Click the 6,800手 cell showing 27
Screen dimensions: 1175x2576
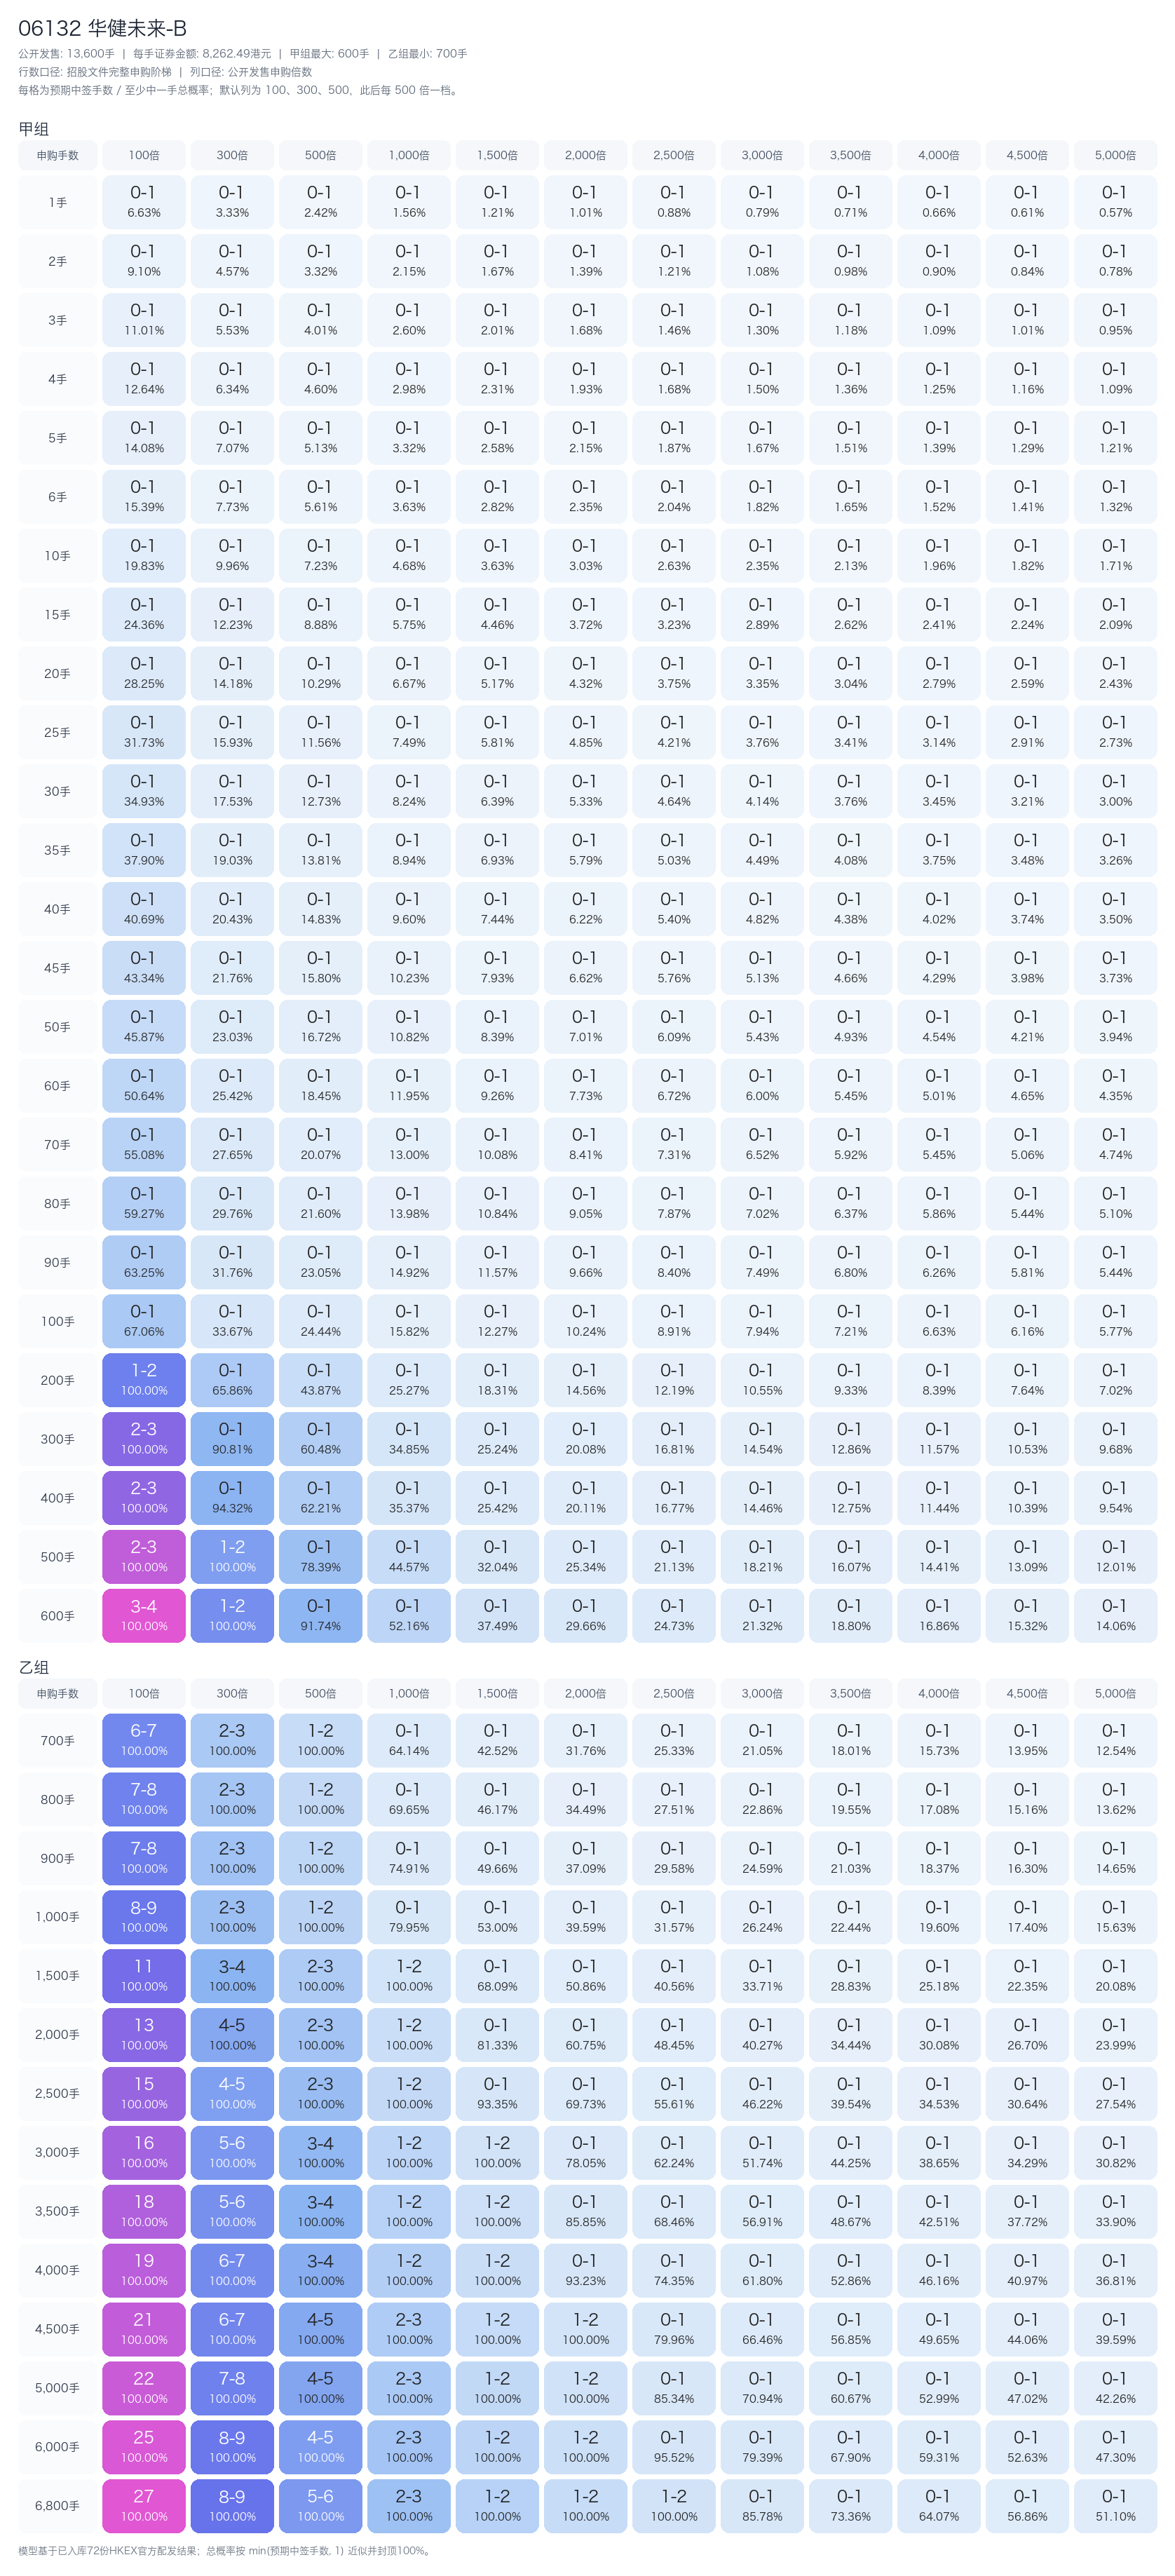click(144, 2505)
